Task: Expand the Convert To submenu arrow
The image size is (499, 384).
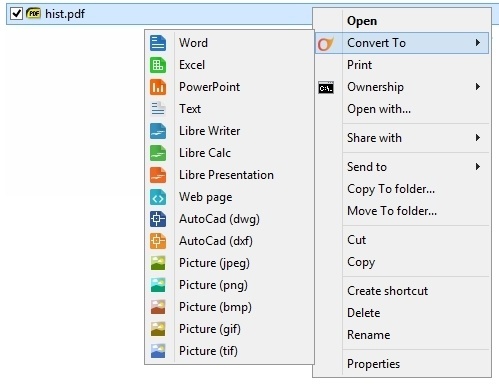Action: click(478, 43)
